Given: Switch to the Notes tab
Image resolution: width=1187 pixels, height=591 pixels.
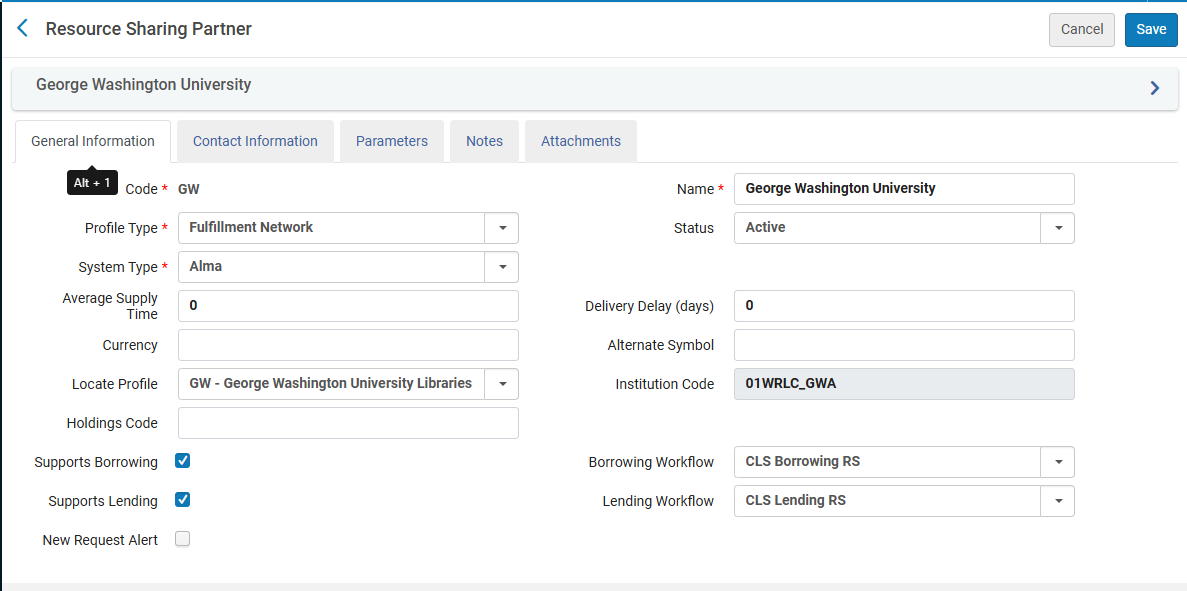Looking at the screenshot, I should click(484, 141).
